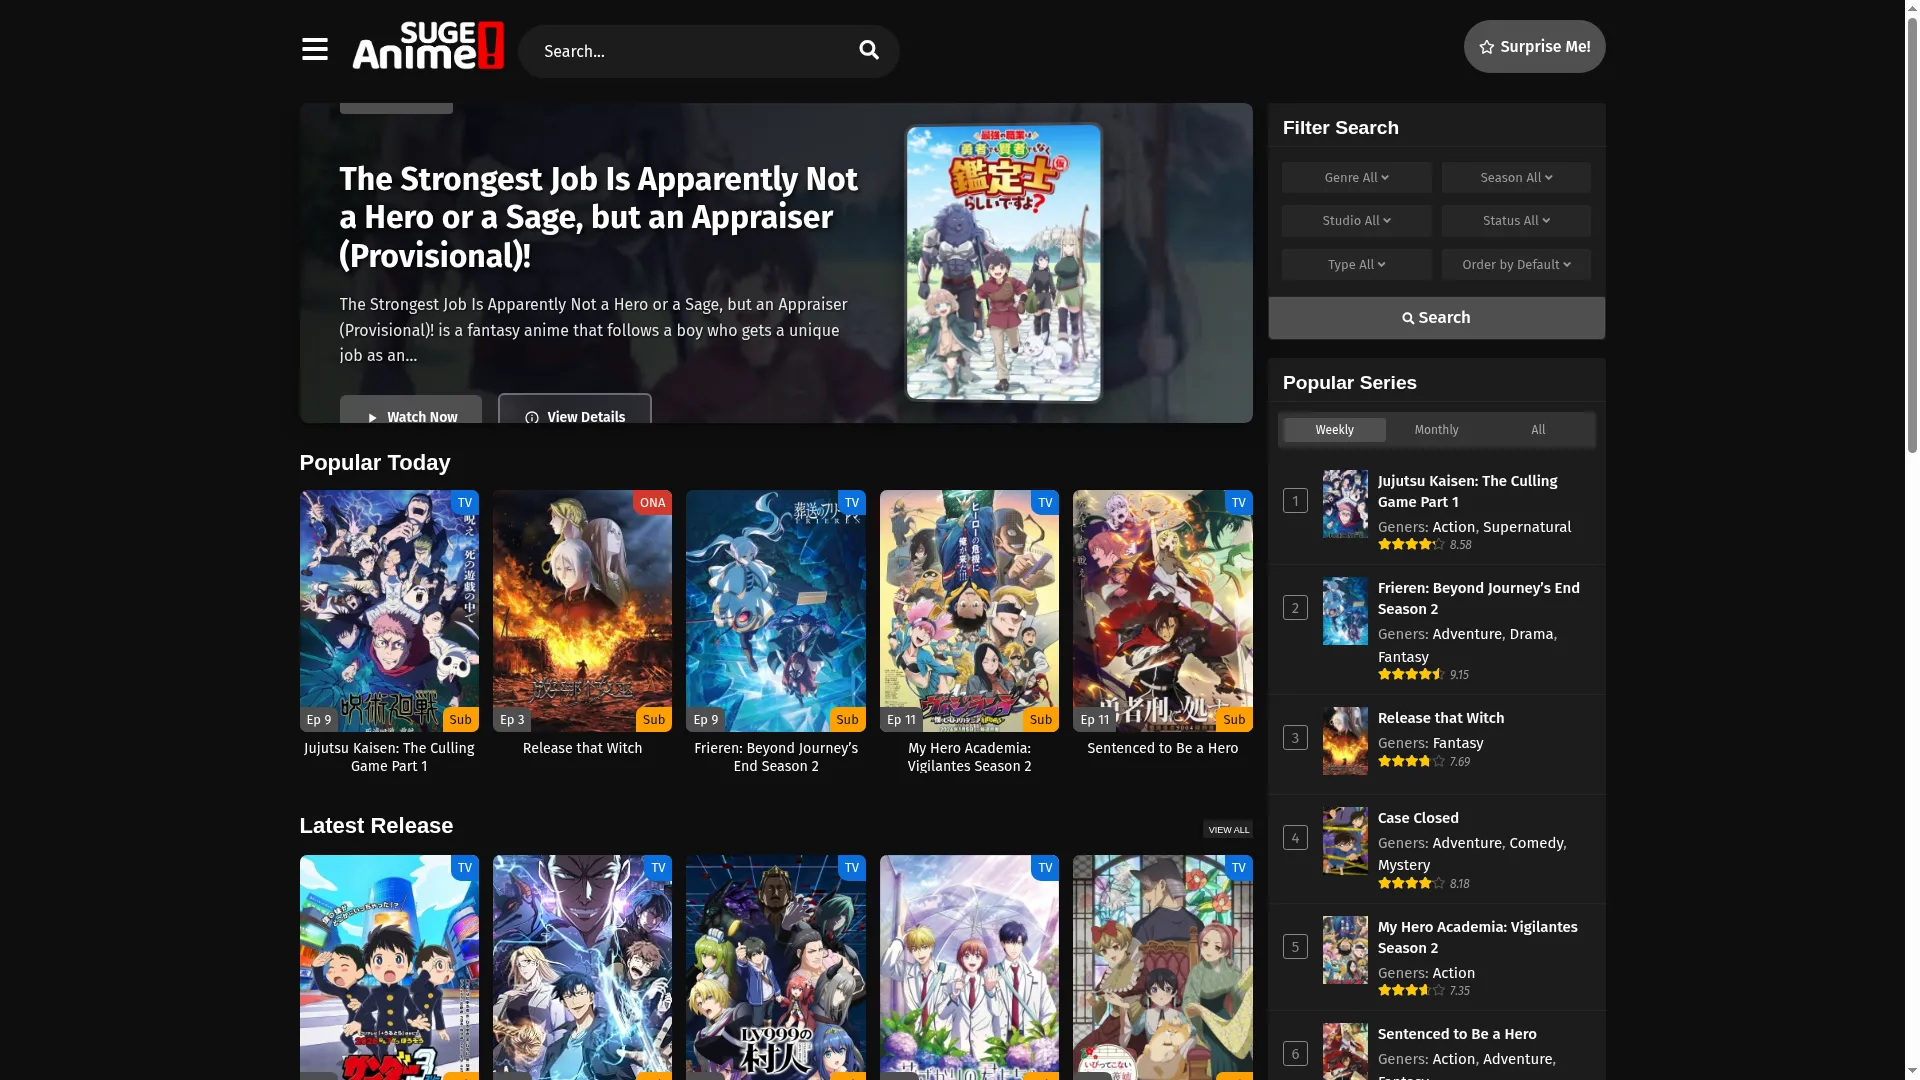Click Jujutsu Kaisen star rating 8.58

[x=1424, y=545]
